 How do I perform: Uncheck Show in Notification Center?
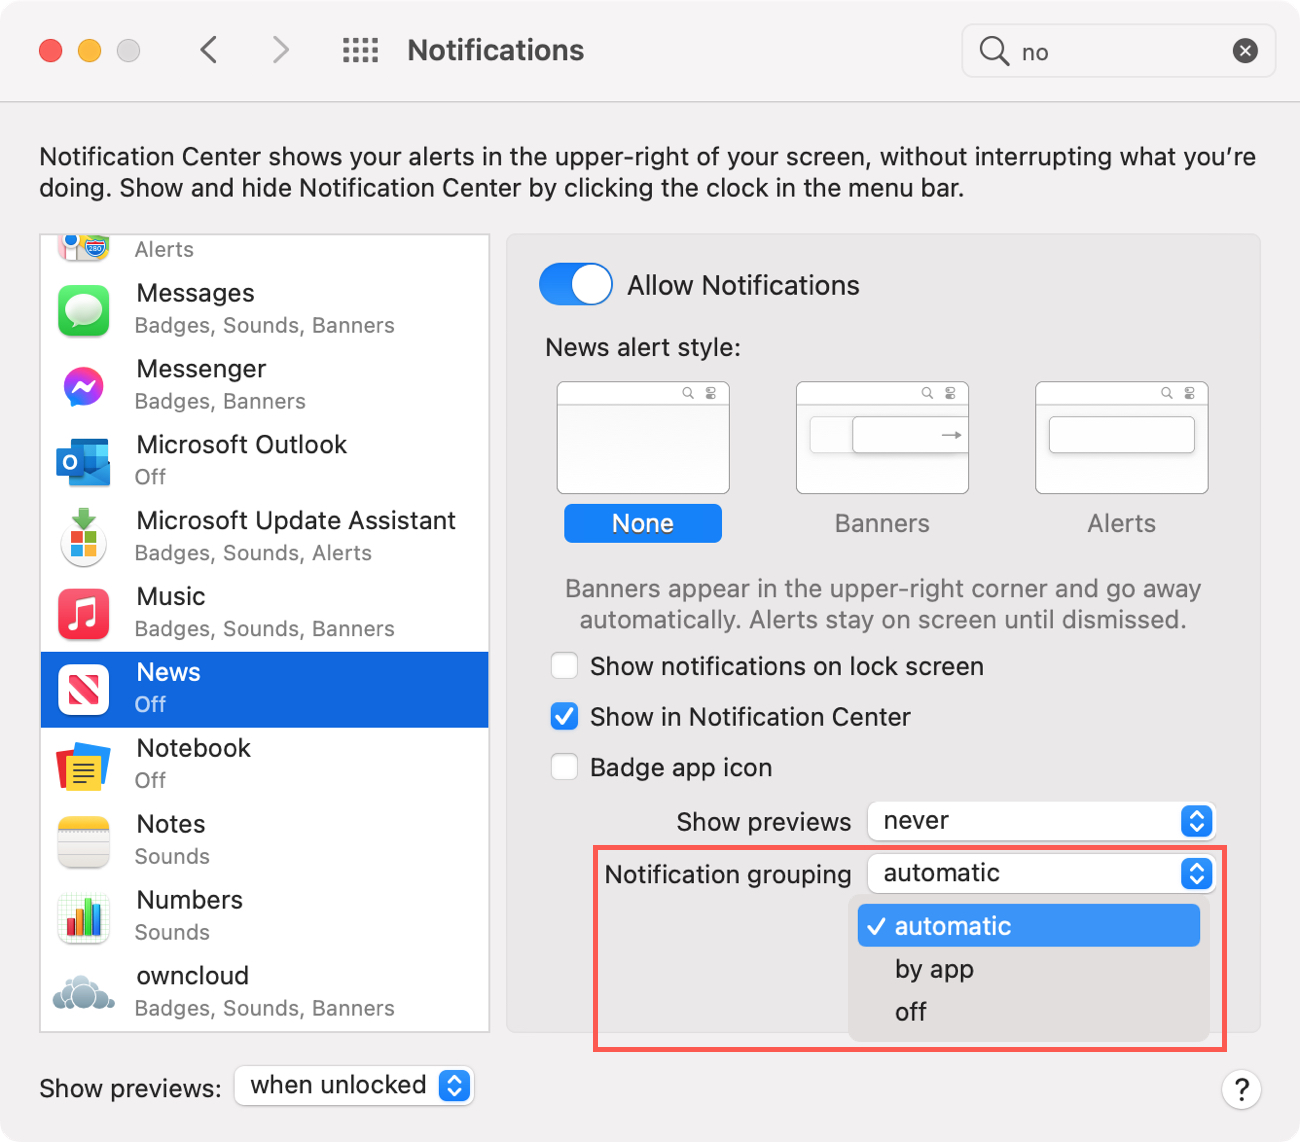564,717
